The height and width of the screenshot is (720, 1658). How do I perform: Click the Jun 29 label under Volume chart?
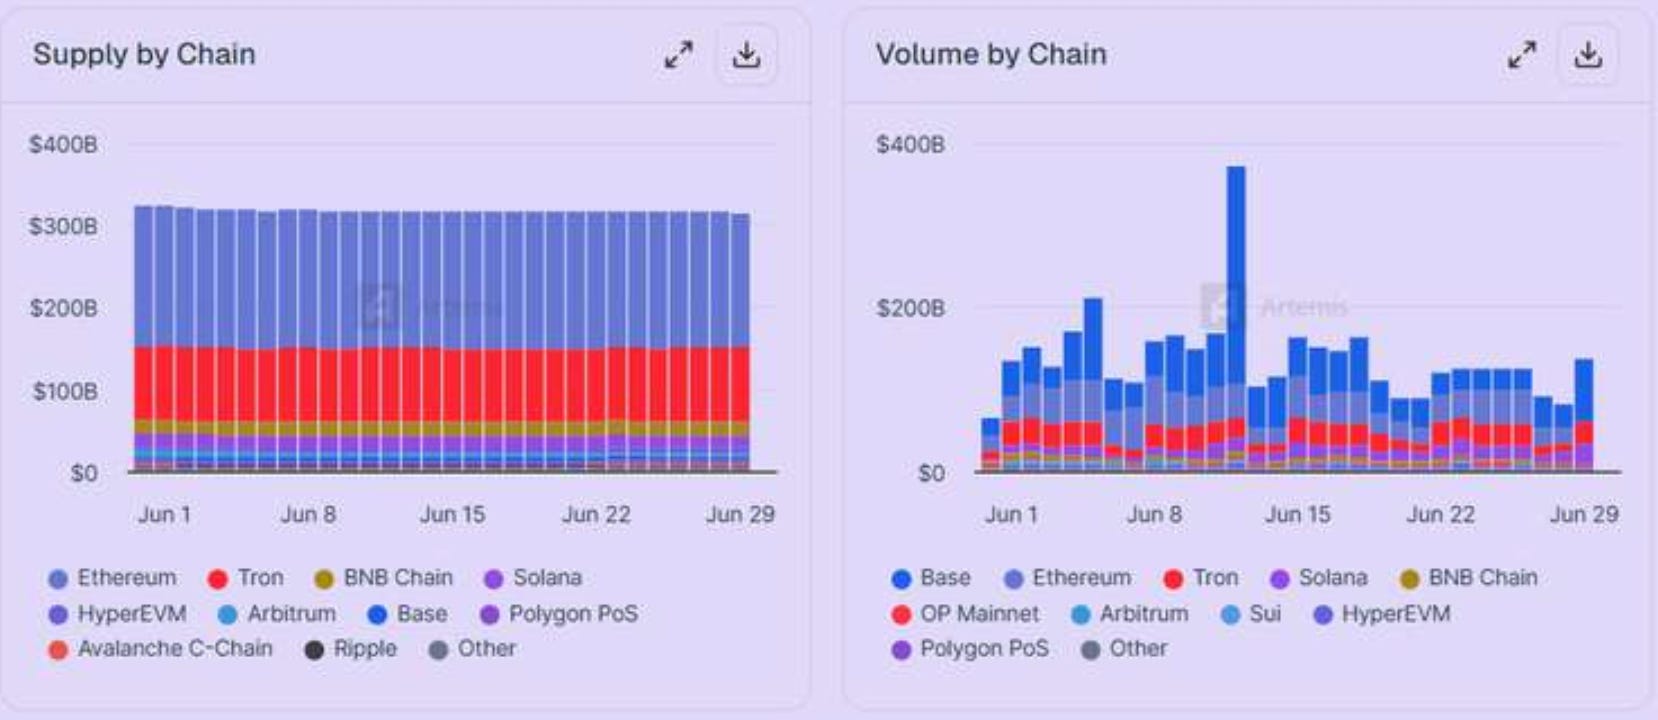click(1584, 515)
